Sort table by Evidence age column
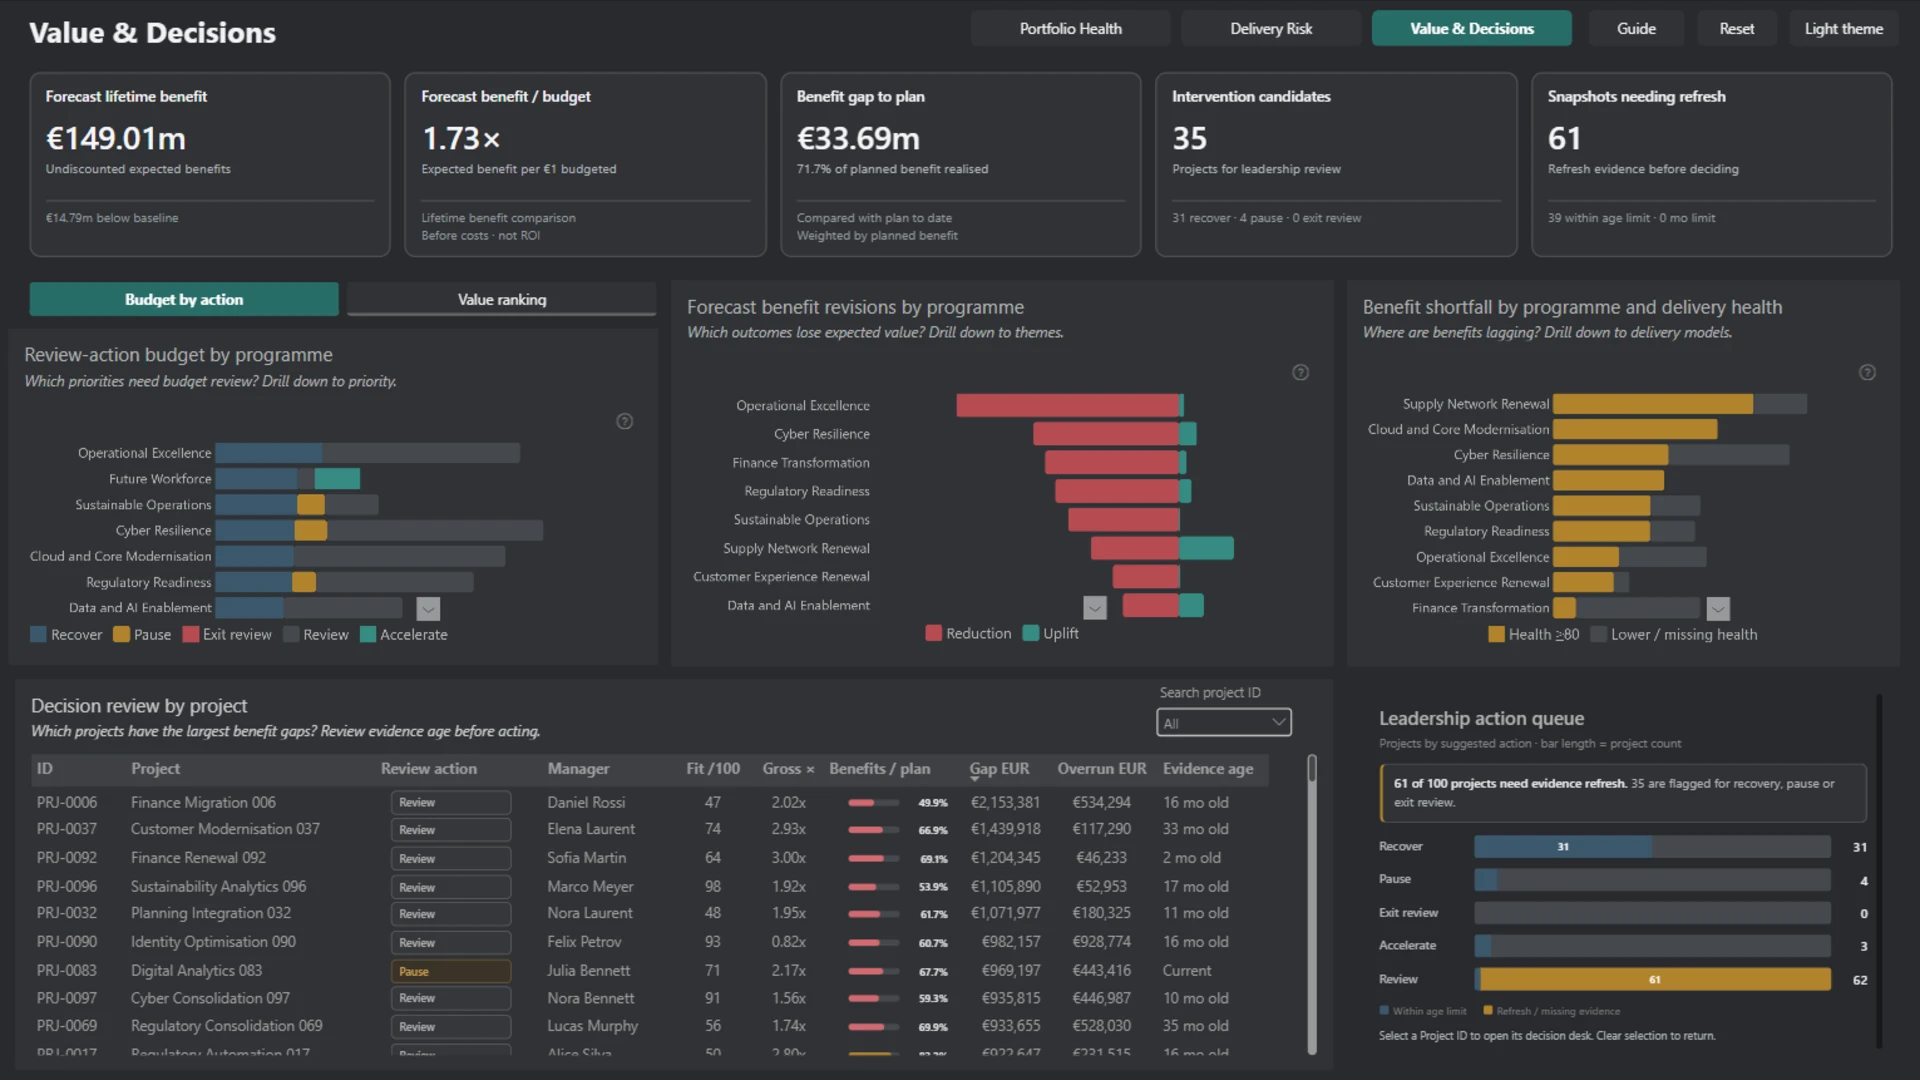Image resolution: width=1920 pixels, height=1080 pixels. point(1208,768)
